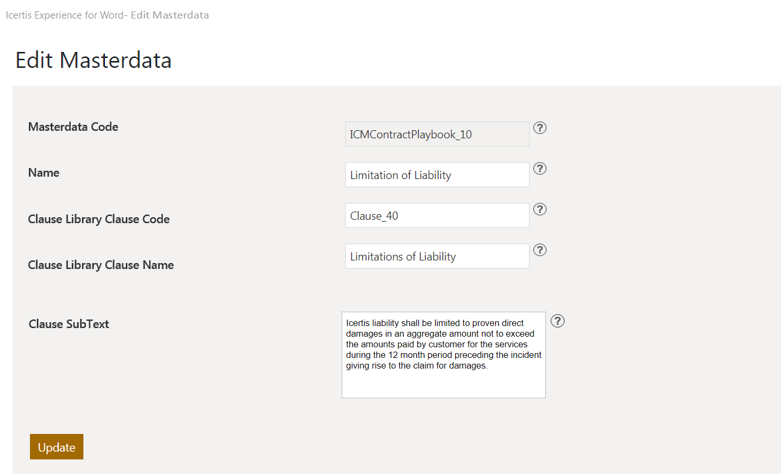Click the Masterdata Code label
Viewport: 783px width, 474px height.
(x=73, y=127)
